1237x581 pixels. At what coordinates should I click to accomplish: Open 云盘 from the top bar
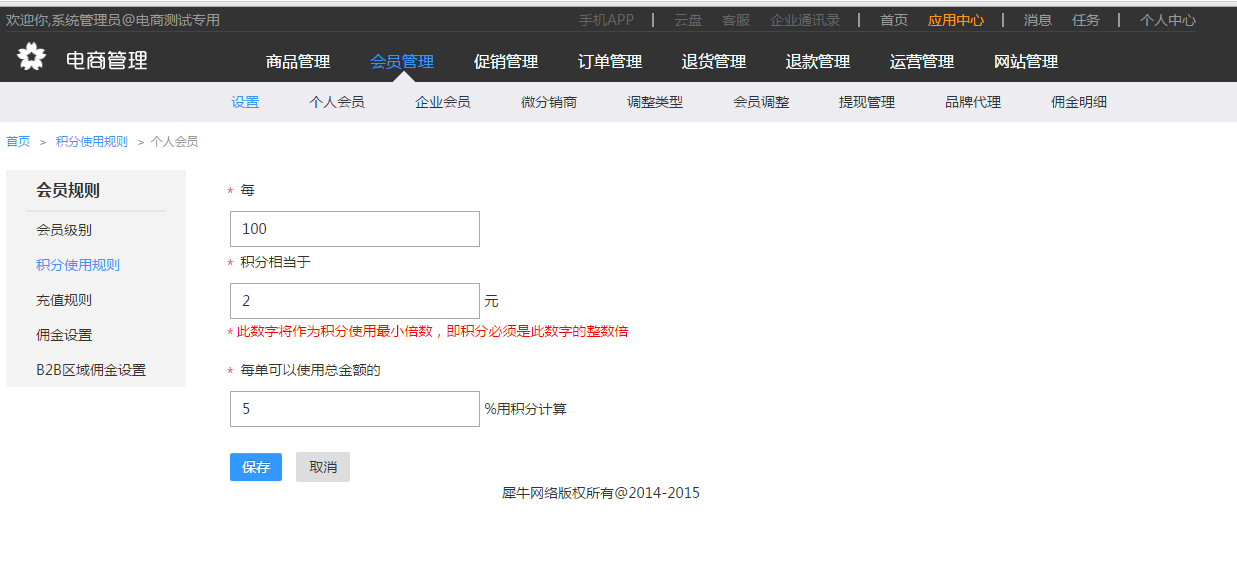[x=688, y=20]
